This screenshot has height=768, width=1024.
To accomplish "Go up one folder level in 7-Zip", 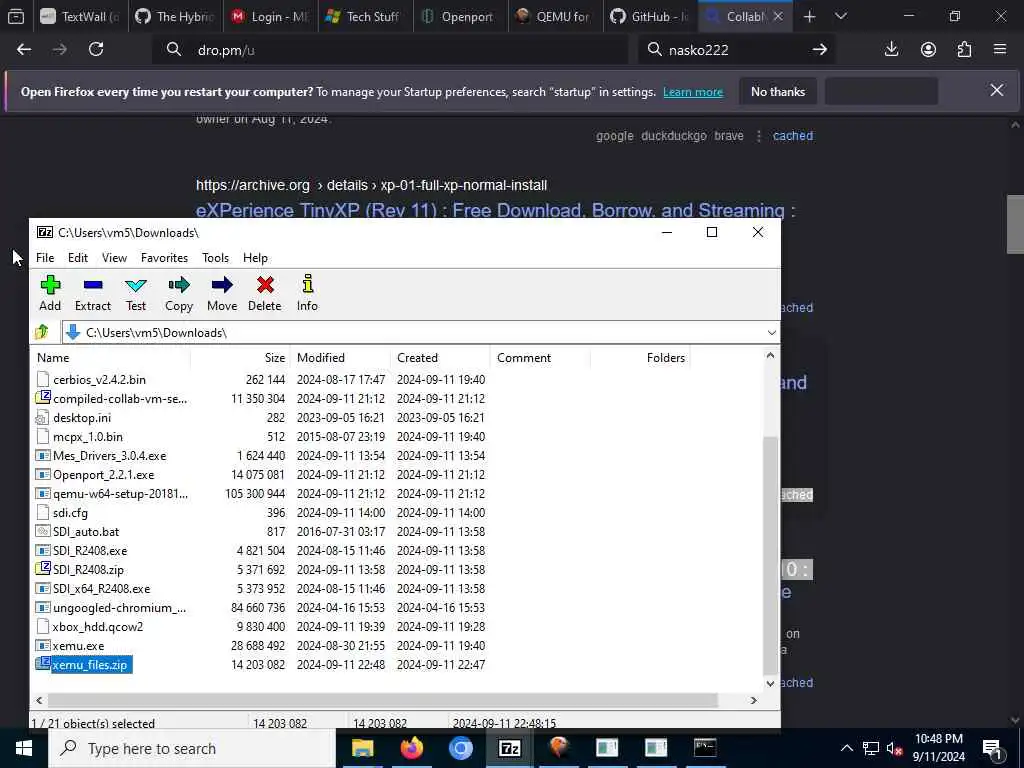I will tap(42, 332).
